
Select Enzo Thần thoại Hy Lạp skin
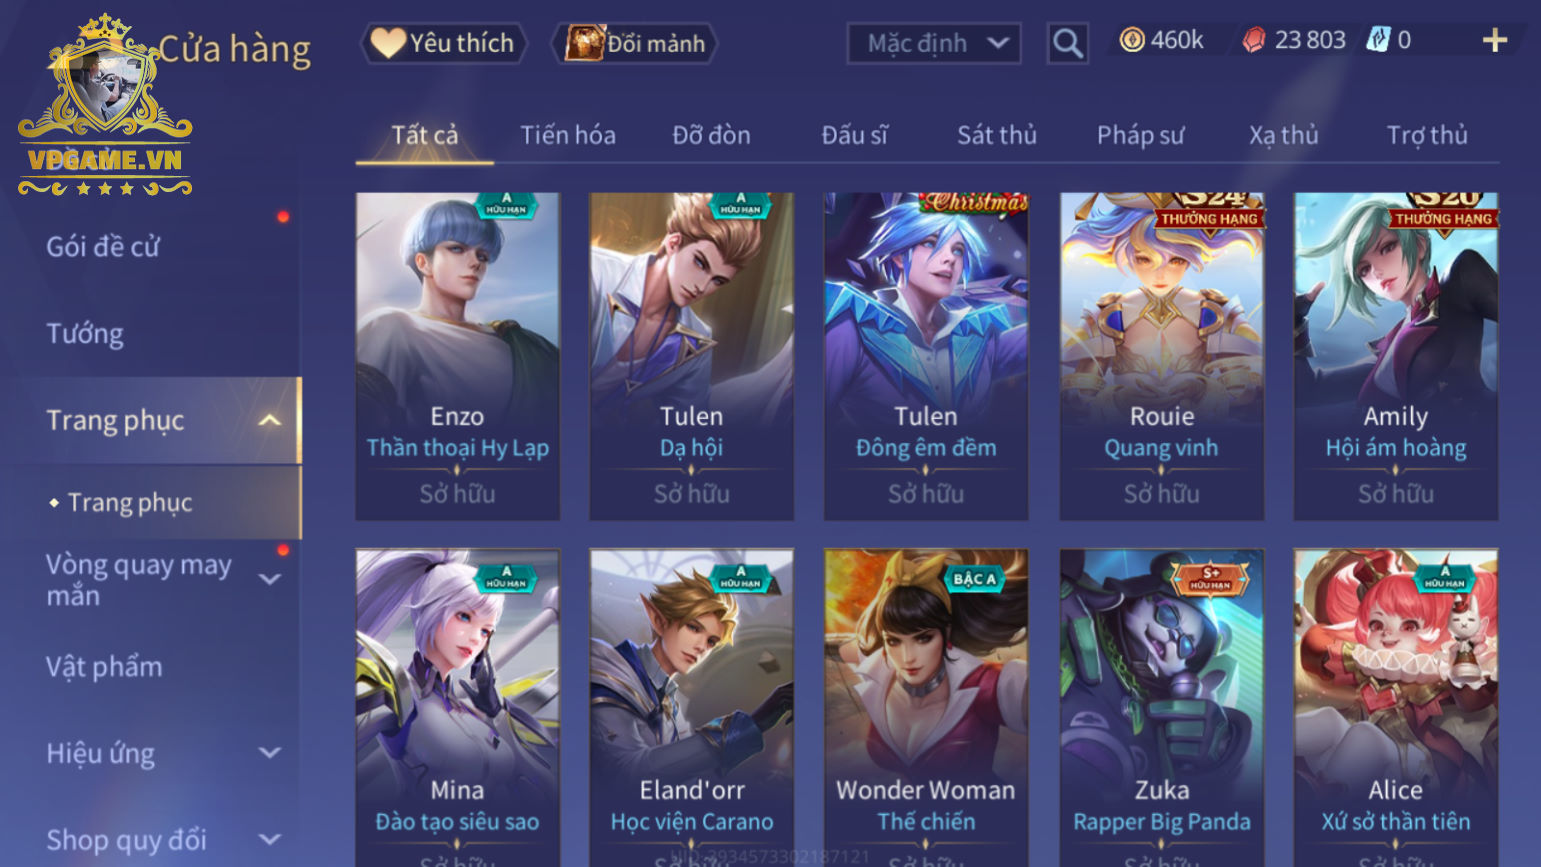point(457,356)
